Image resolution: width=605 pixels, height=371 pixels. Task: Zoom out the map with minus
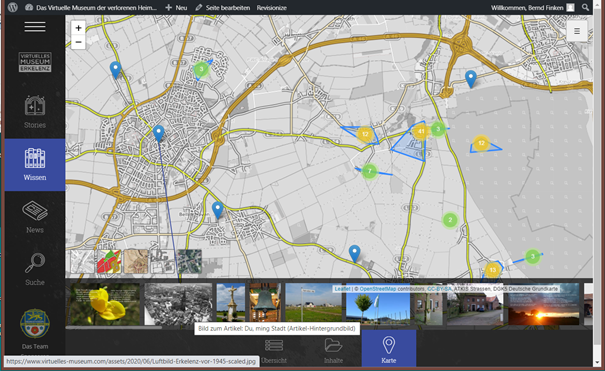[x=78, y=42]
